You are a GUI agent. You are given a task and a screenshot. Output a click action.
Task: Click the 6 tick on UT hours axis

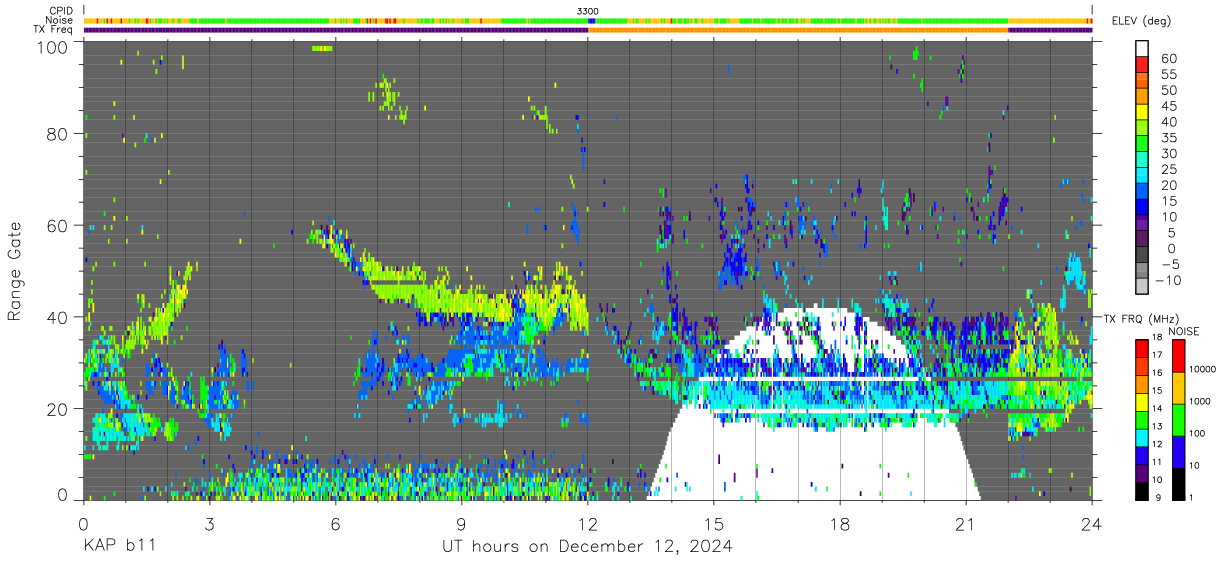point(335,522)
